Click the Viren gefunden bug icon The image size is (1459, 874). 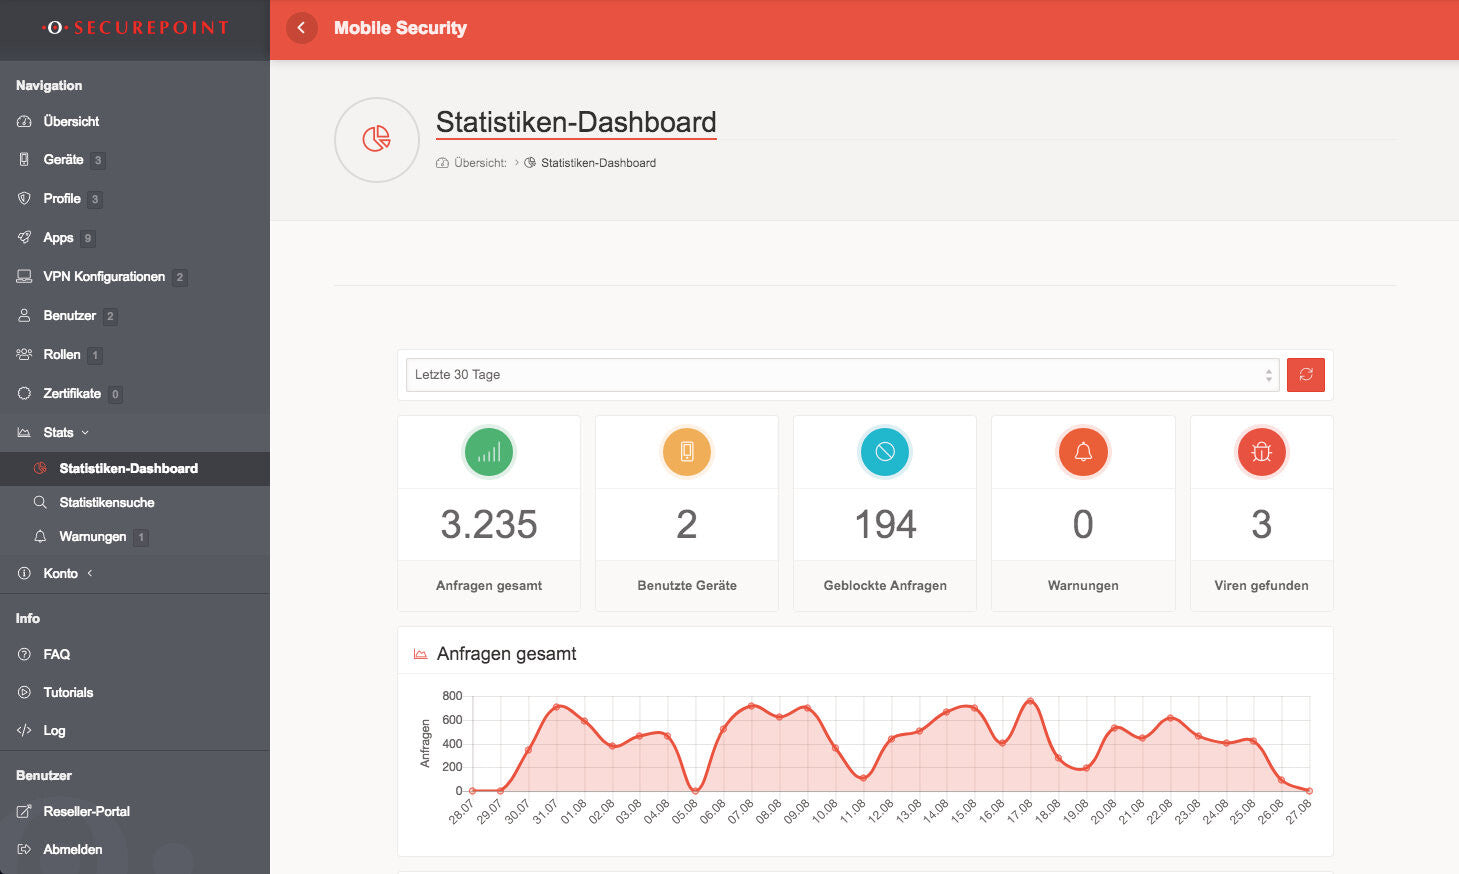(x=1261, y=452)
